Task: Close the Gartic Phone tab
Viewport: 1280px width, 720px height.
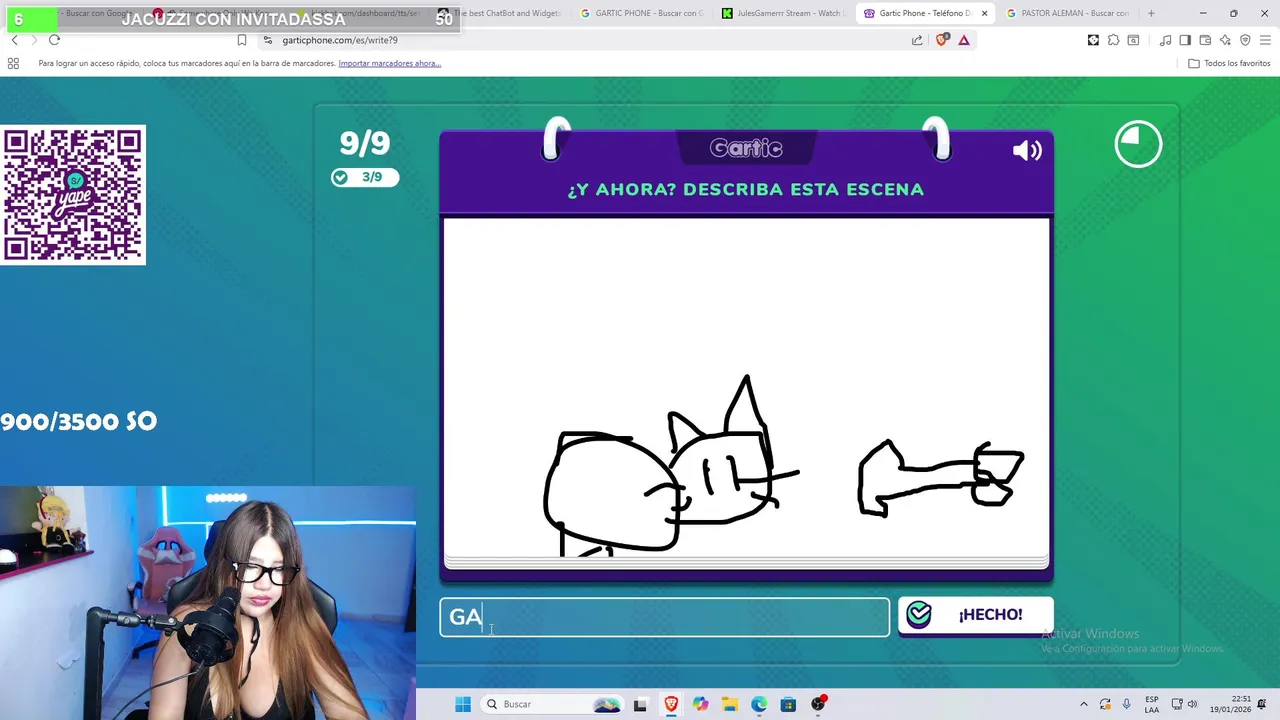Action: coord(984,13)
